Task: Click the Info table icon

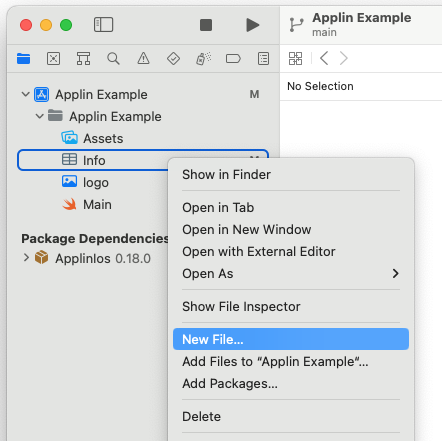Action: (x=69, y=159)
